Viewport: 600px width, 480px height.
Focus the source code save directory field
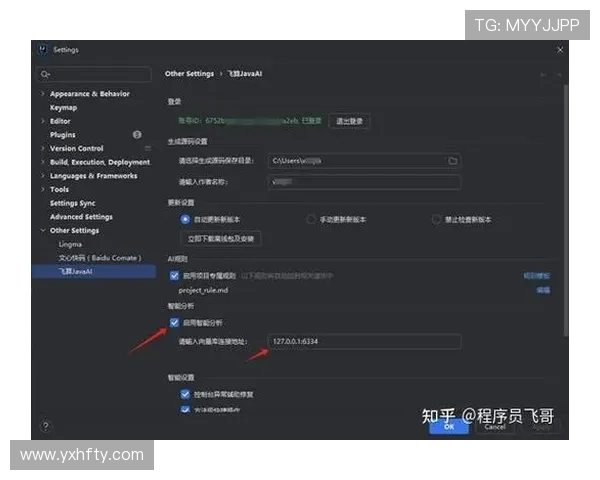[x=364, y=161]
